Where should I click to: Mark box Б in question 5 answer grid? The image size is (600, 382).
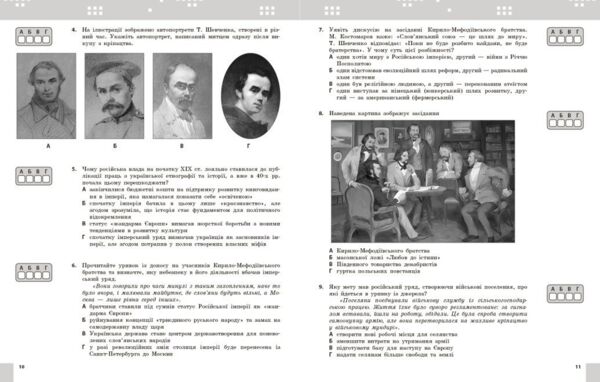point(30,179)
